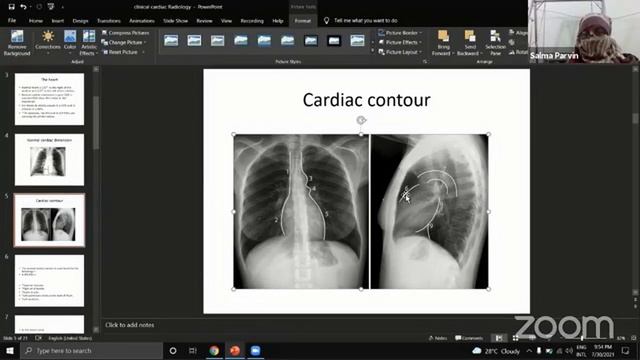Undo the last action

[x=23, y=7]
